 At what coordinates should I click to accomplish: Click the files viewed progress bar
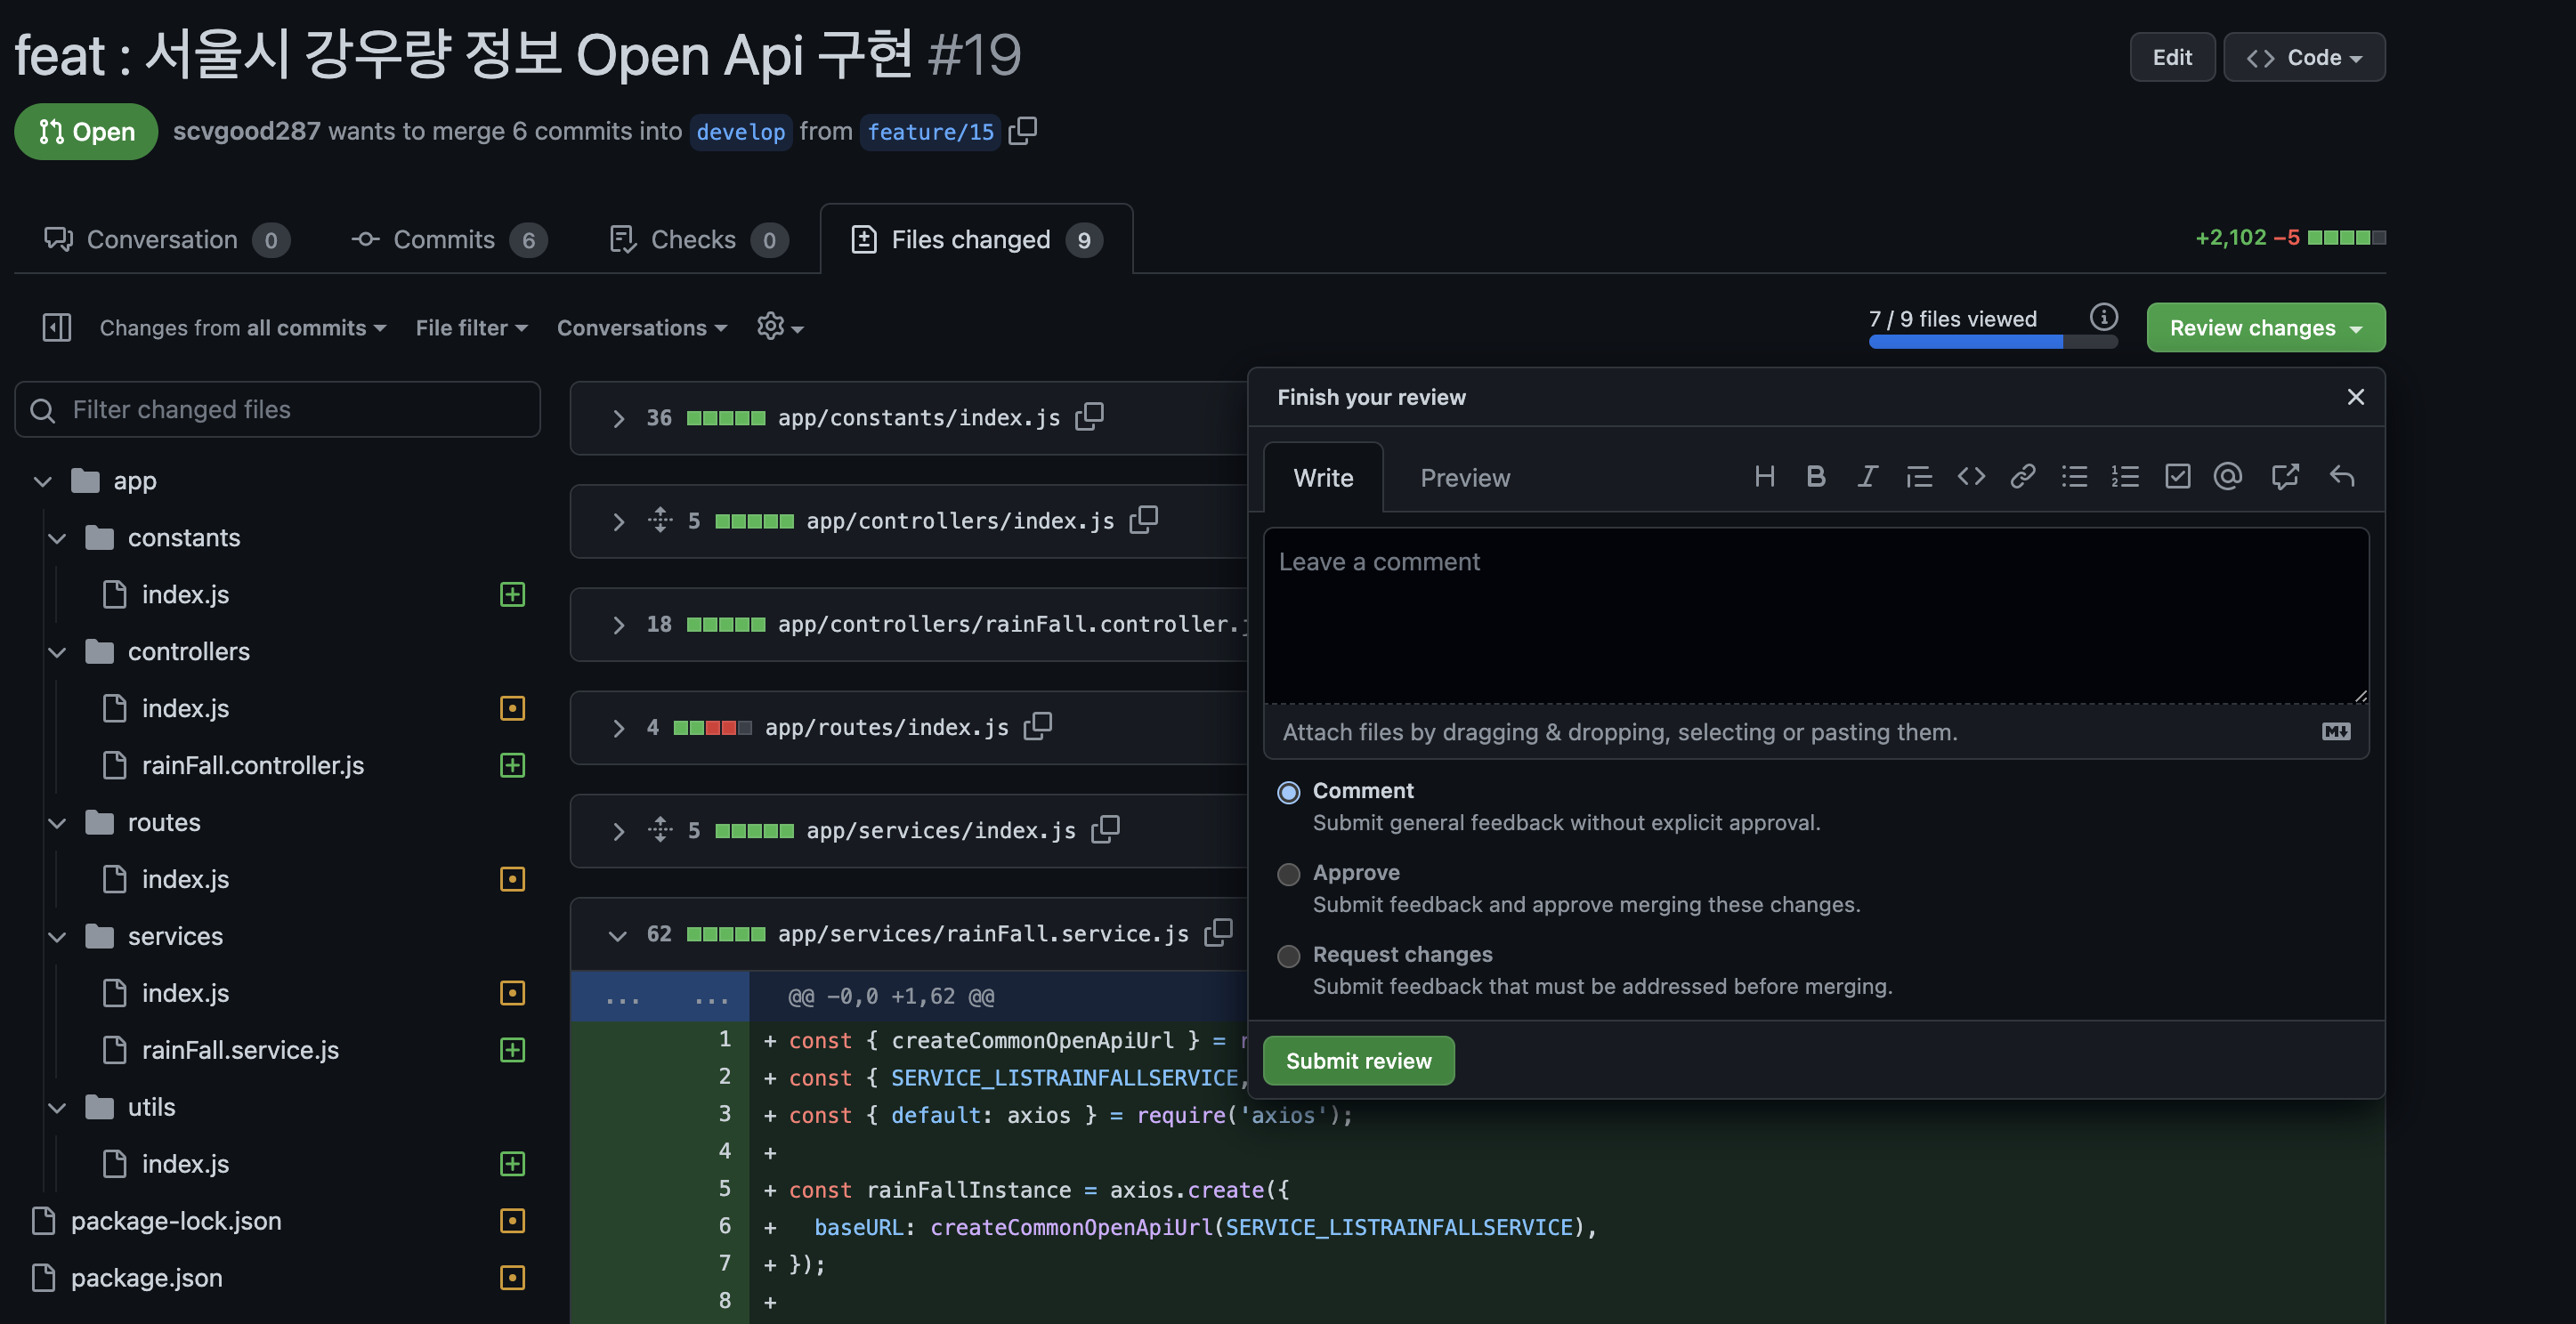coord(1992,342)
